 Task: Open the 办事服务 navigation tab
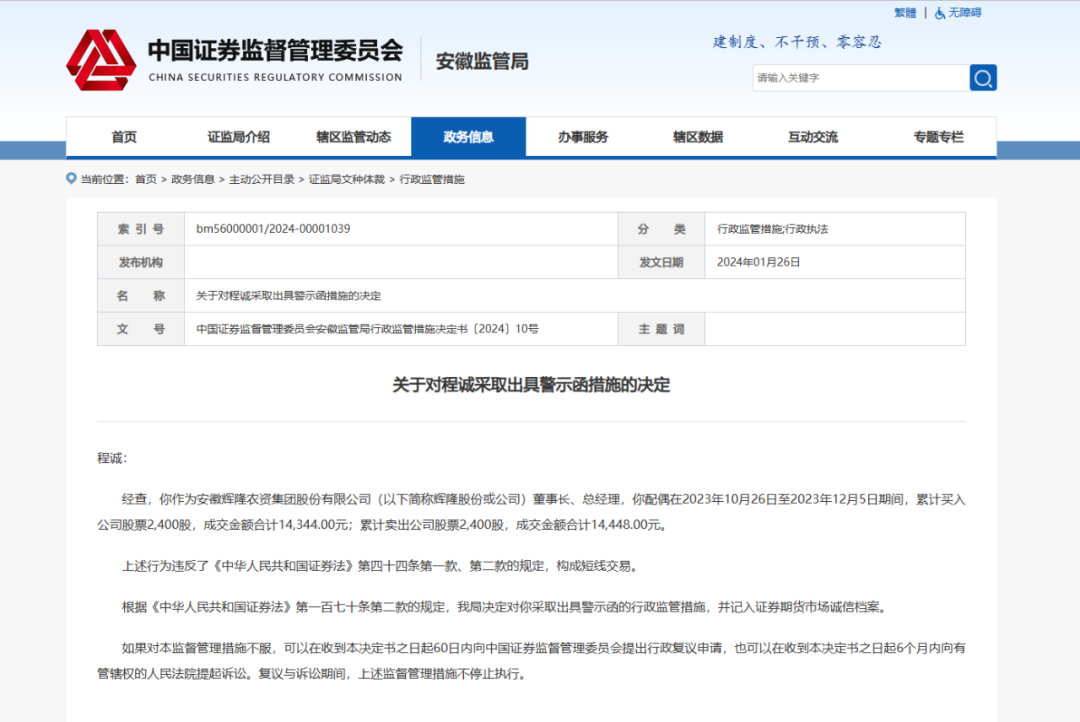click(583, 137)
